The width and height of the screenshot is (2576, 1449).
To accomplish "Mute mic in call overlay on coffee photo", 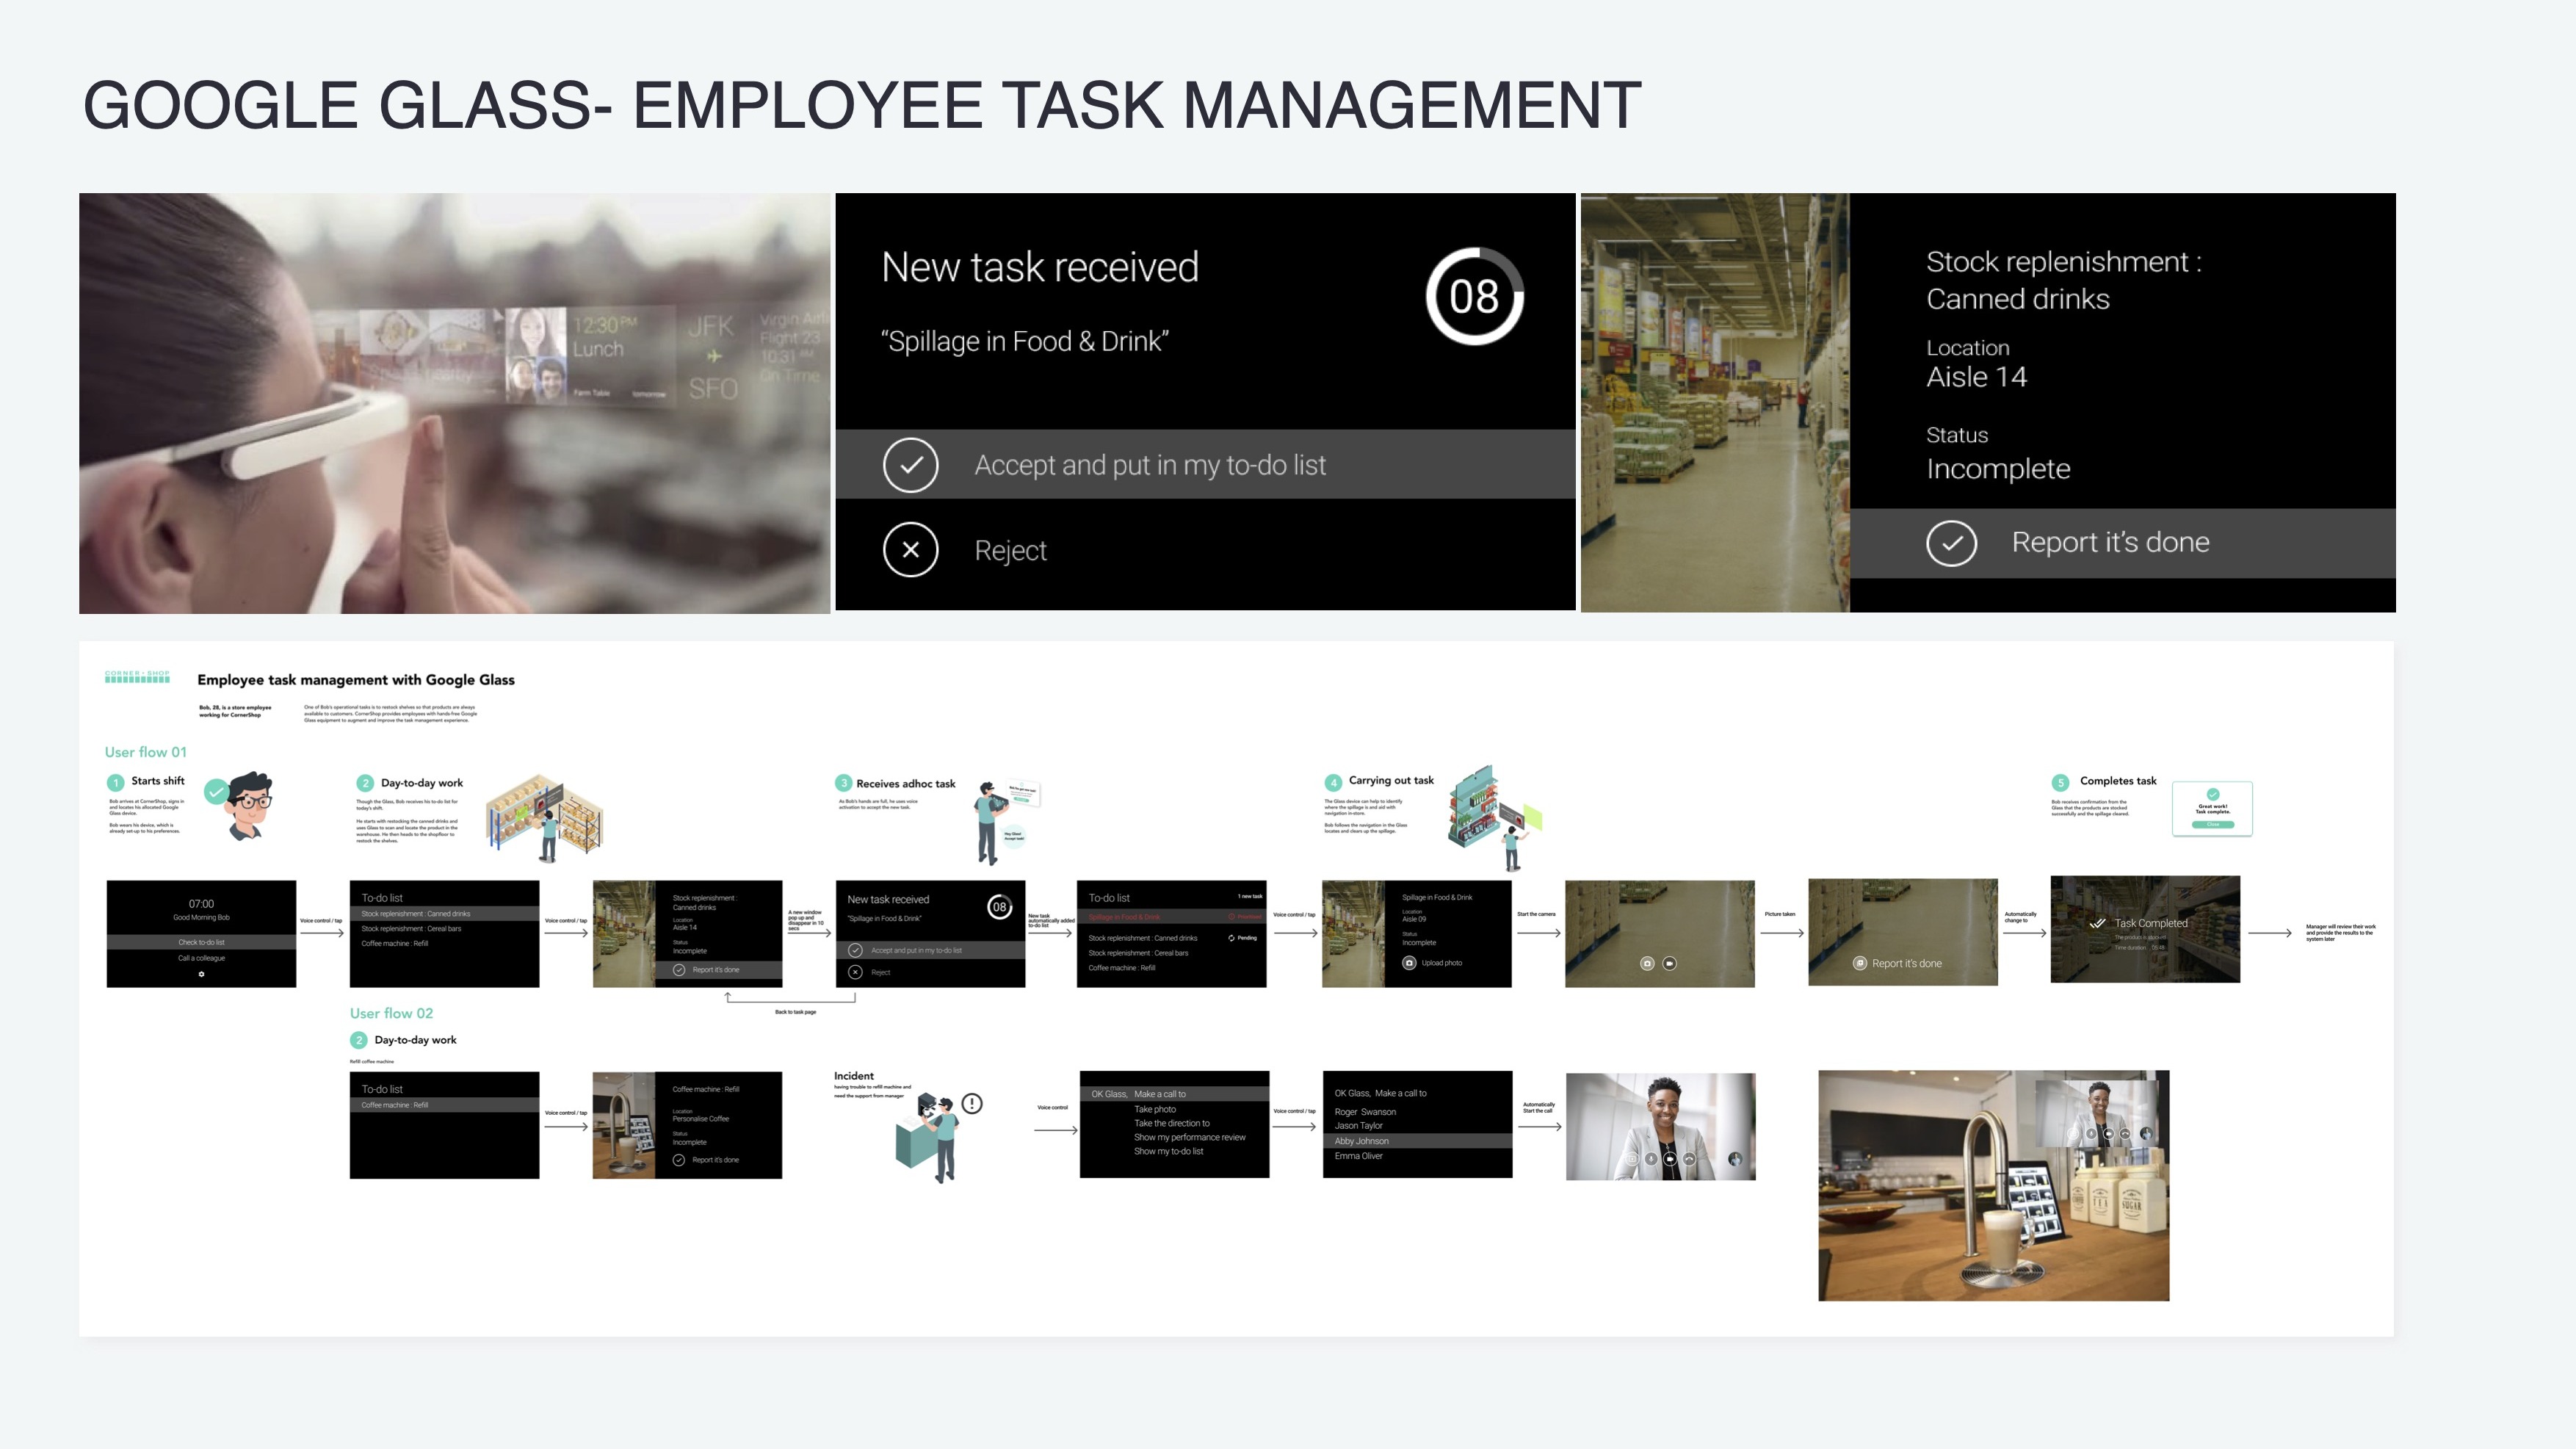I will click(x=2092, y=1133).
